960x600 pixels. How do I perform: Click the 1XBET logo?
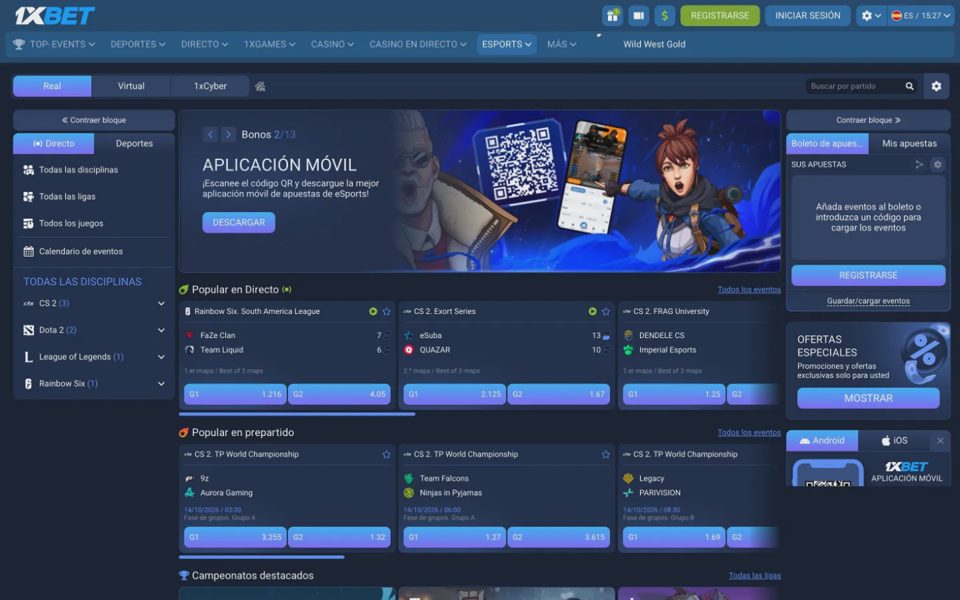[54, 15]
